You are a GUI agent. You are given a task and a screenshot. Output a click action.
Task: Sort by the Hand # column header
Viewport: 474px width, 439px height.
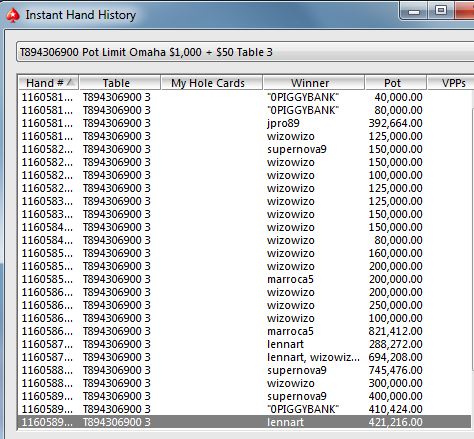(49, 83)
